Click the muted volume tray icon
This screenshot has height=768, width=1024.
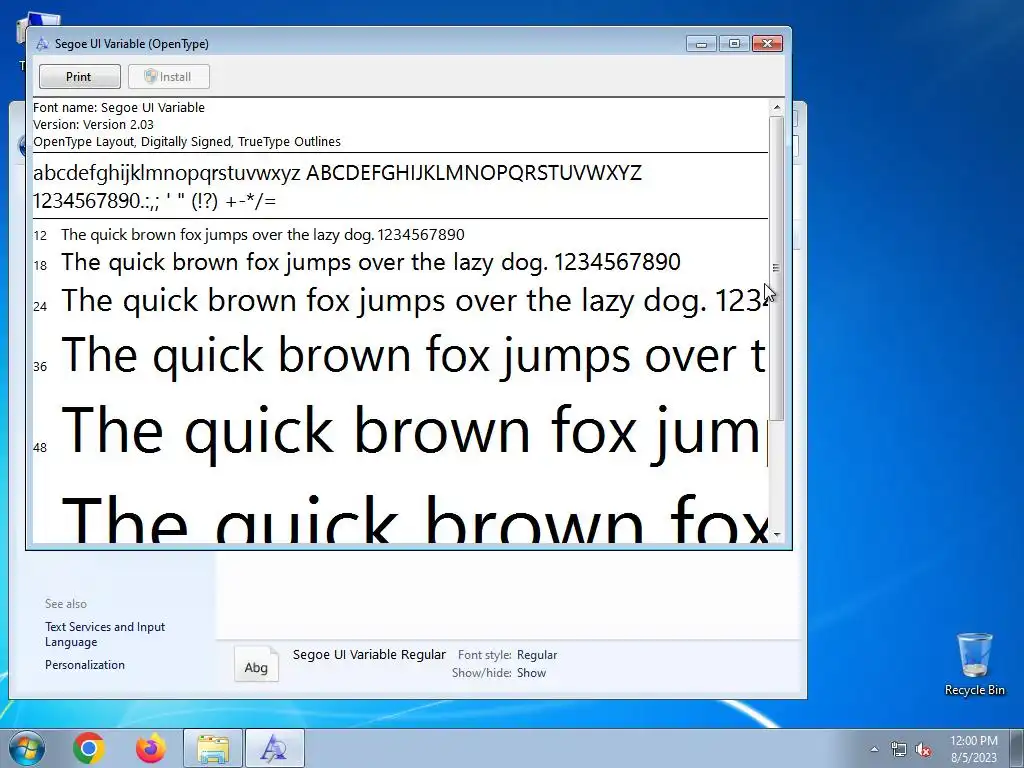[923, 749]
